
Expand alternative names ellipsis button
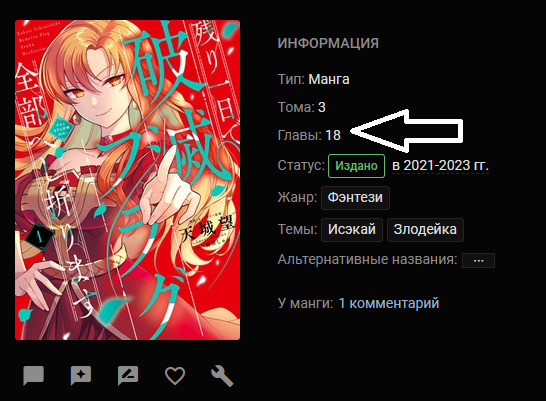[478, 260]
